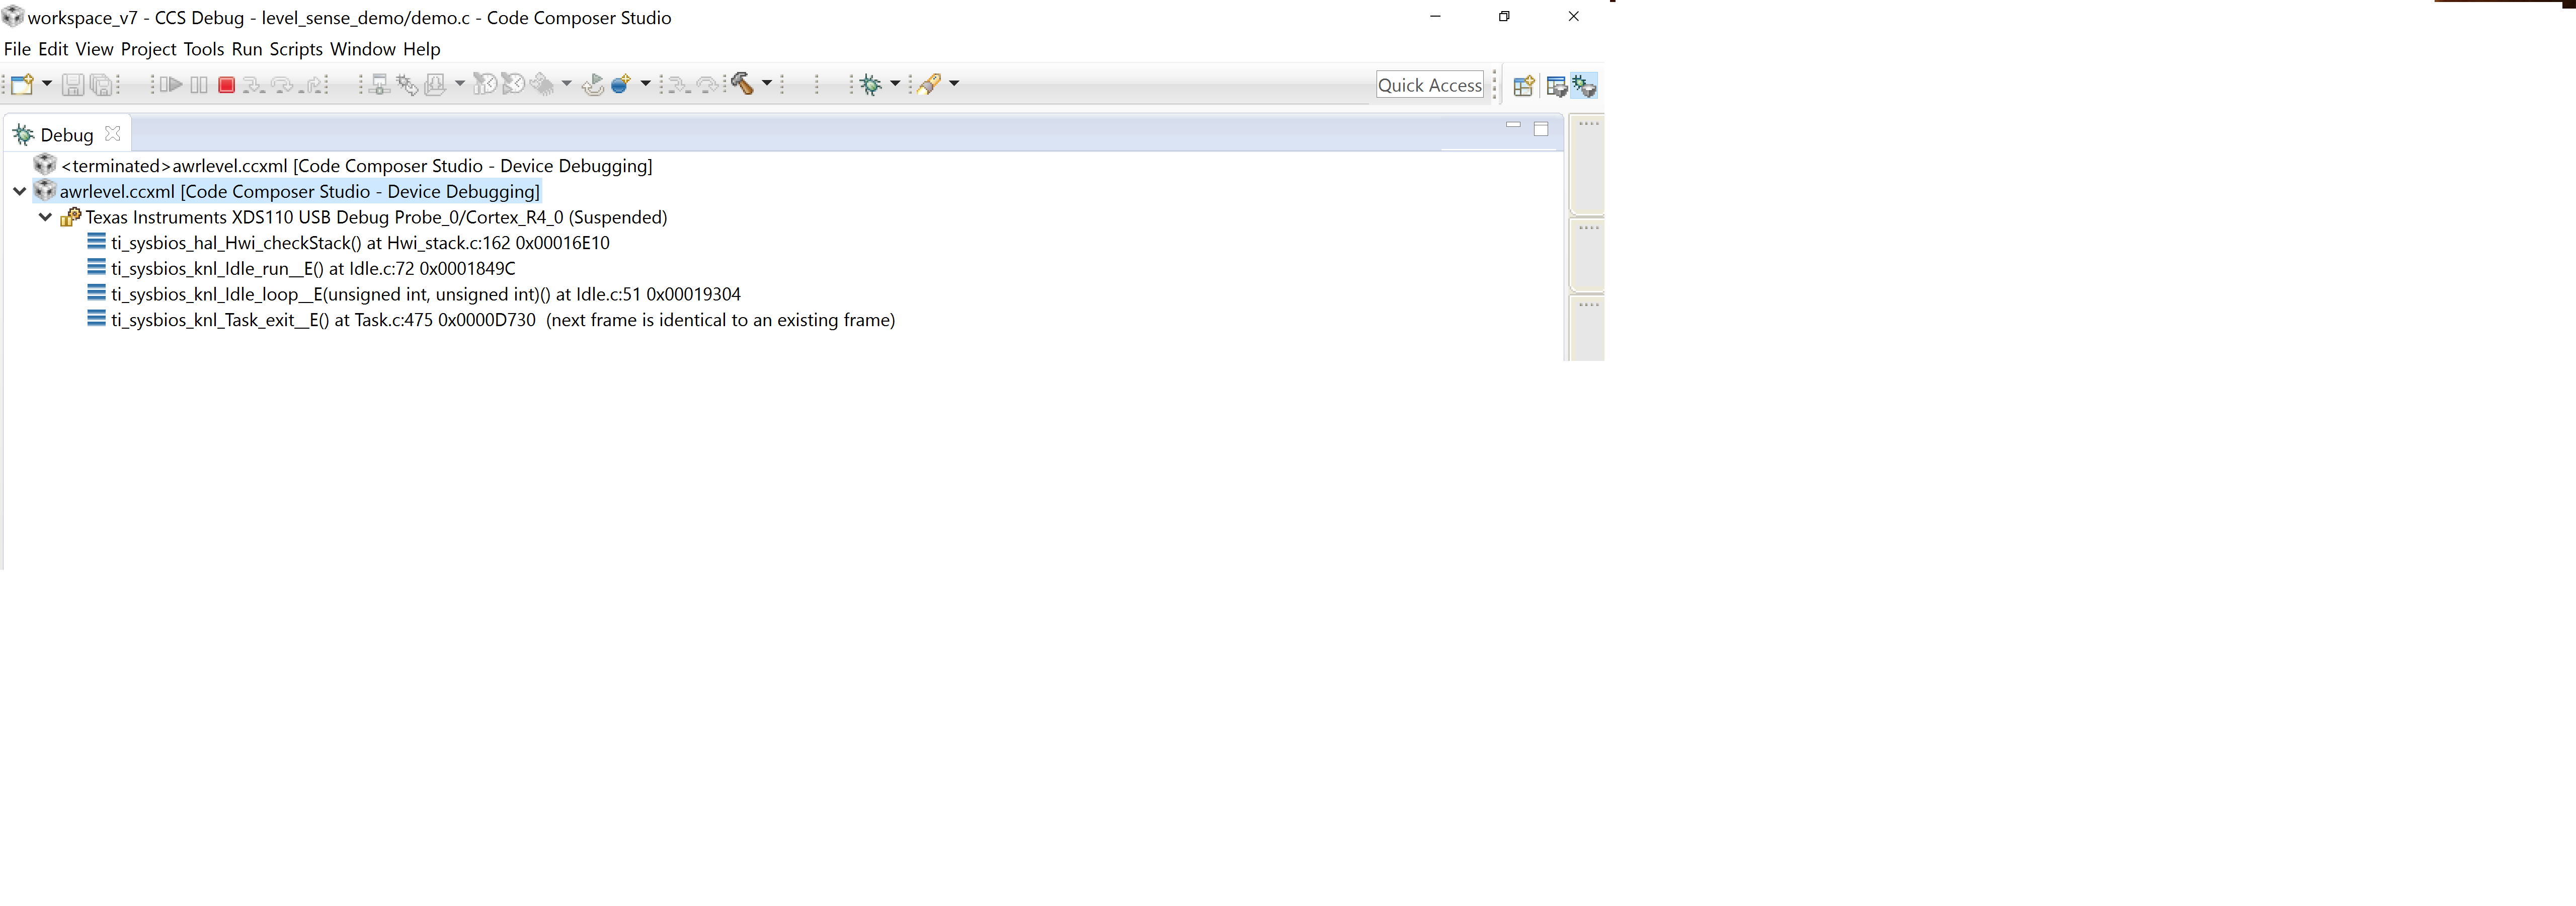Image resolution: width=2576 pixels, height=906 pixels.
Task: Click the green bug Debug icon
Action: pyautogui.click(x=871, y=85)
